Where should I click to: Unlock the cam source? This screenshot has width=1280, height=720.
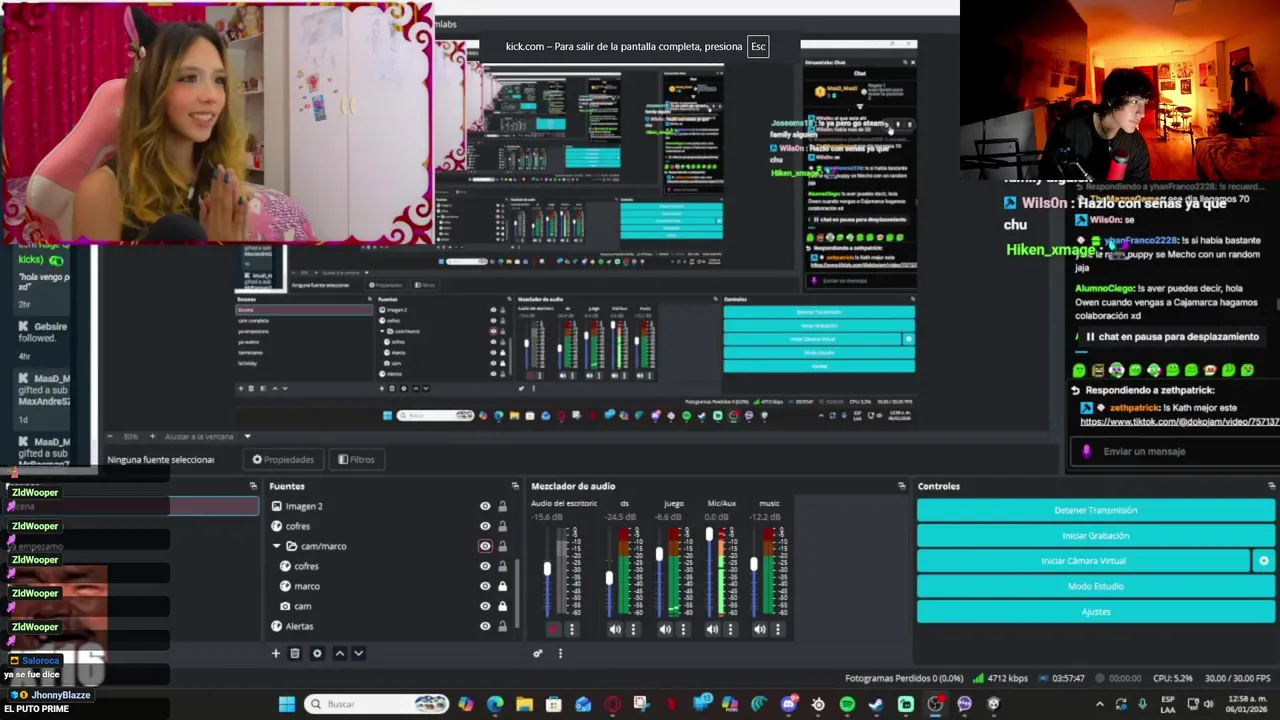[x=502, y=606]
